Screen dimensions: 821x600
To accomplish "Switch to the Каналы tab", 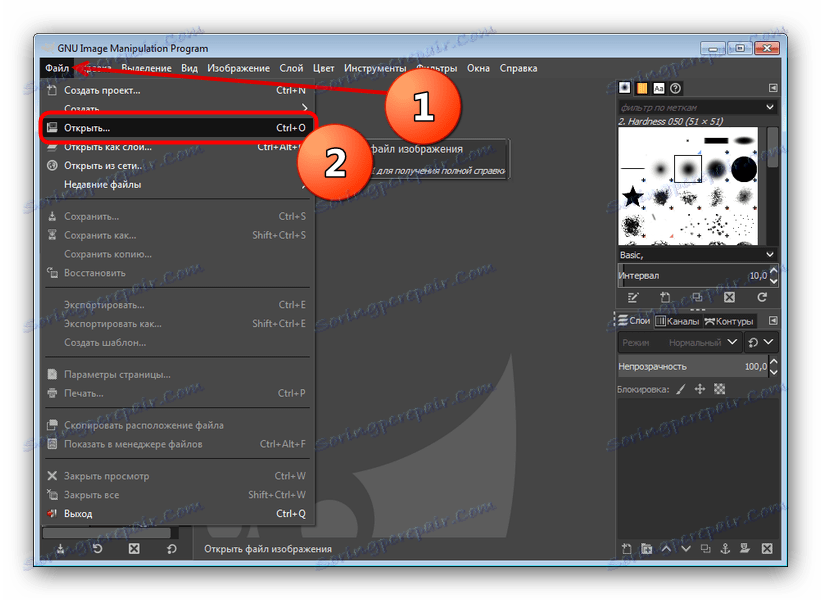I will [677, 321].
